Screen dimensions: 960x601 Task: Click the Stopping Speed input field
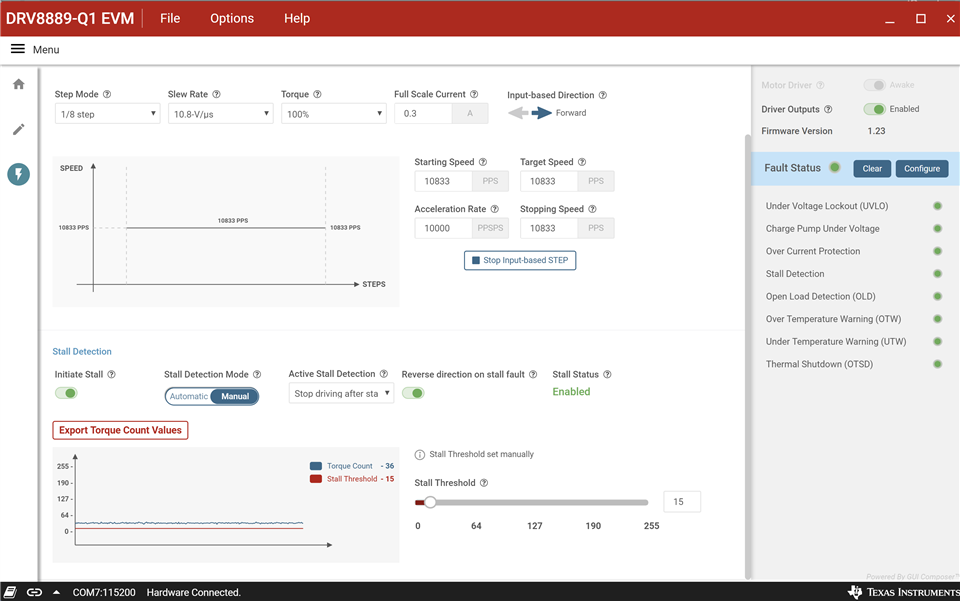click(549, 228)
